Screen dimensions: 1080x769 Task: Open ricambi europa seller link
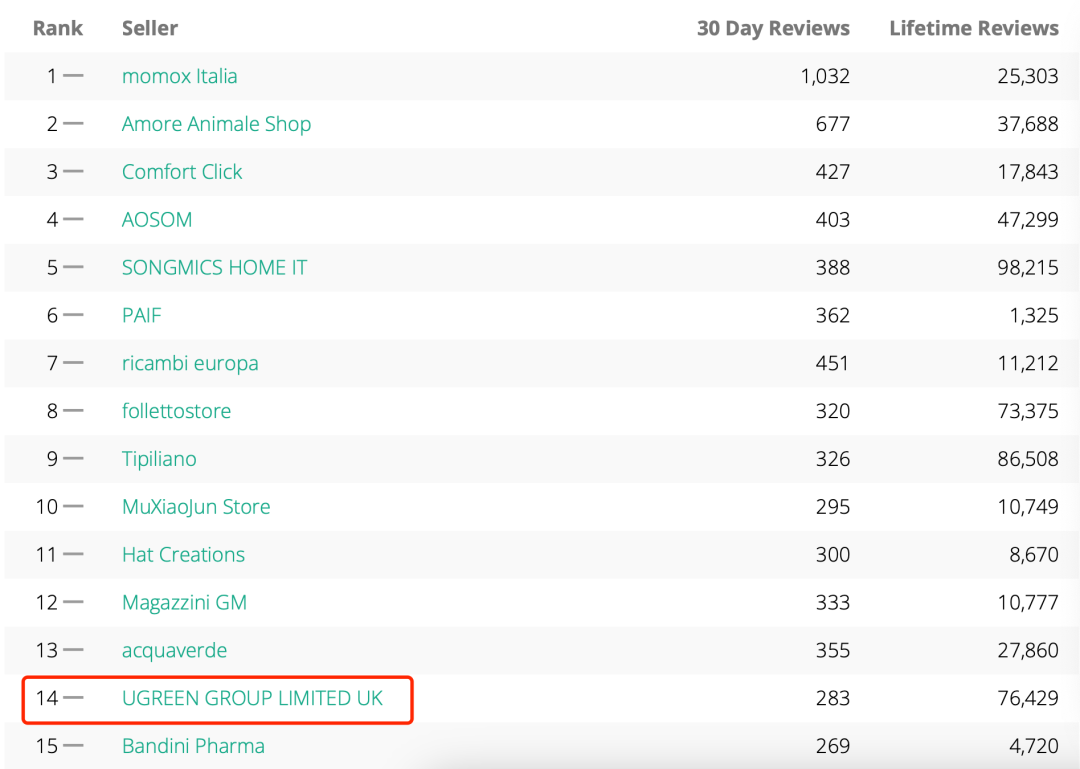tap(190, 363)
